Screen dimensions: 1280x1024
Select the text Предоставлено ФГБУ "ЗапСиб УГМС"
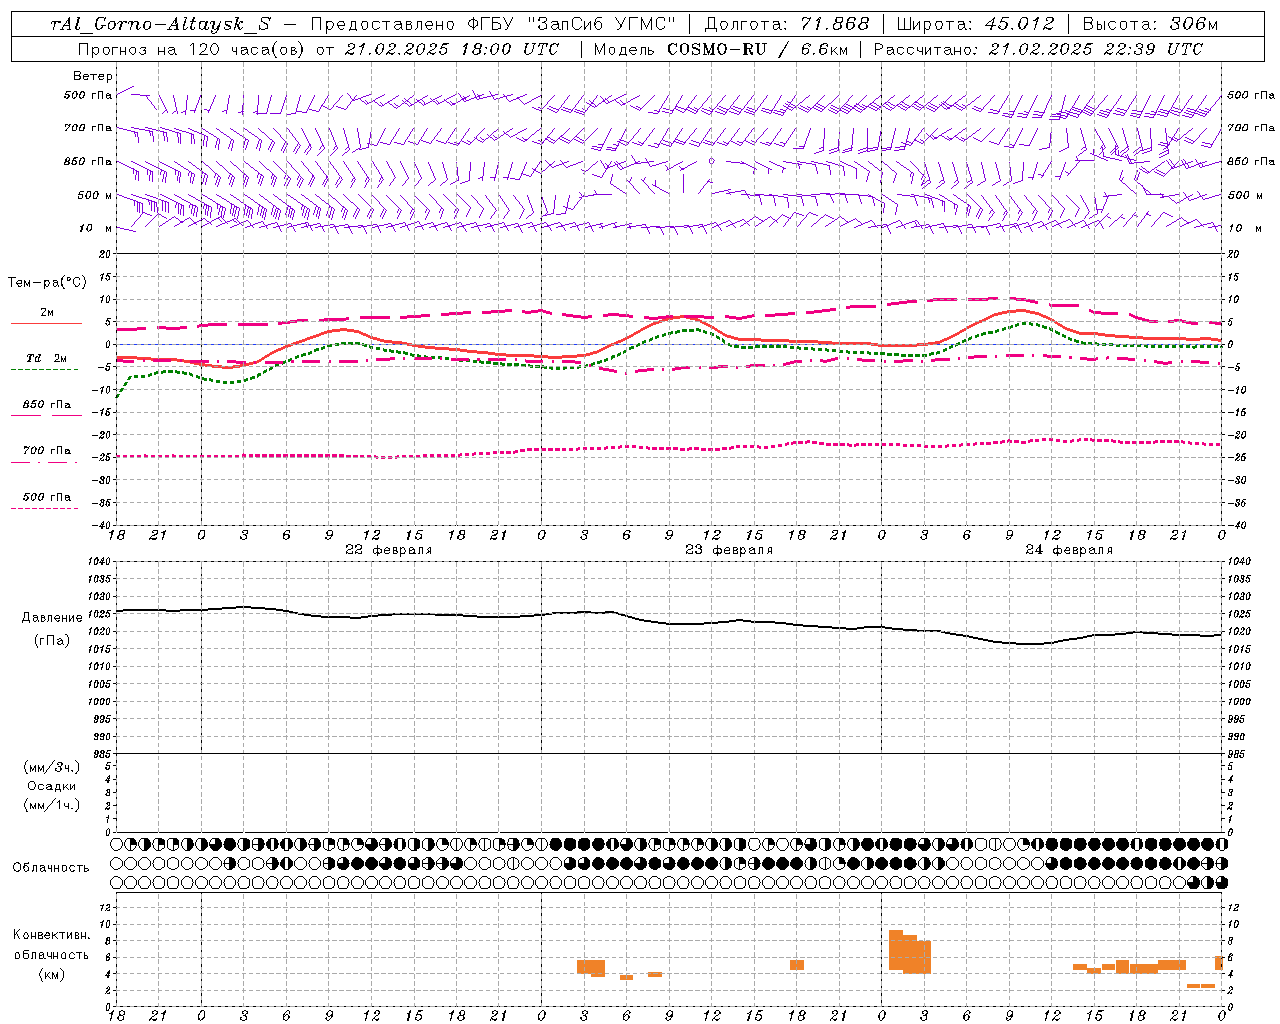pyautogui.click(x=493, y=24)
